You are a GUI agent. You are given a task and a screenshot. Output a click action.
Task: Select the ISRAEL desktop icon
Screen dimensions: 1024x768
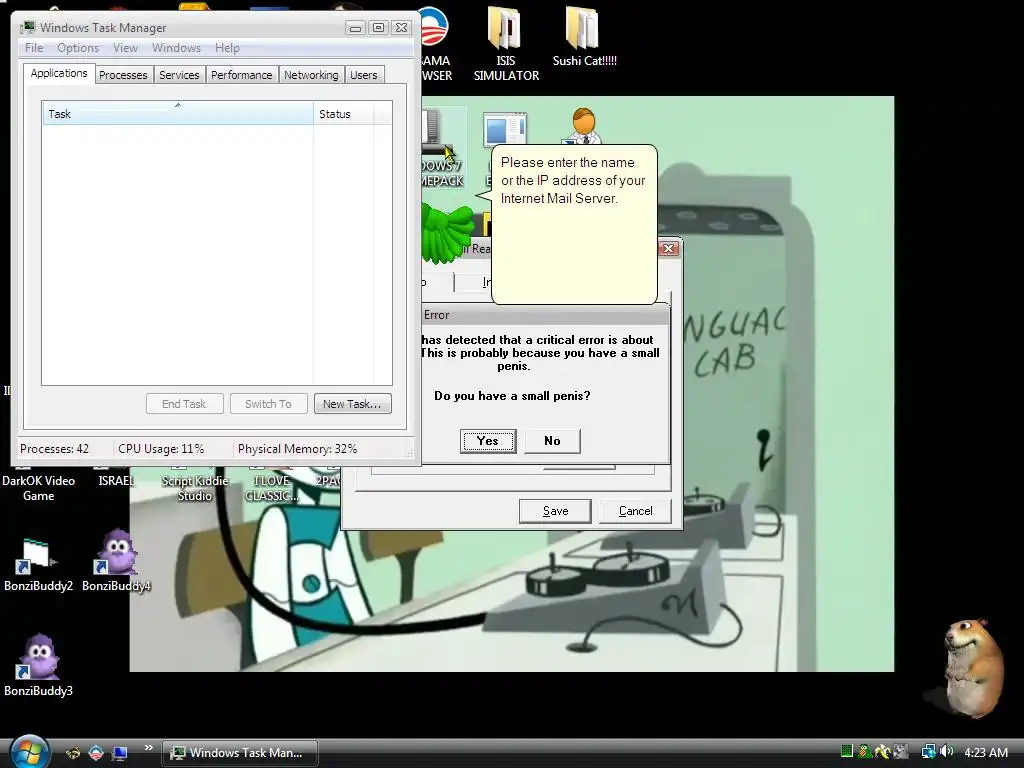click(116, 480)
